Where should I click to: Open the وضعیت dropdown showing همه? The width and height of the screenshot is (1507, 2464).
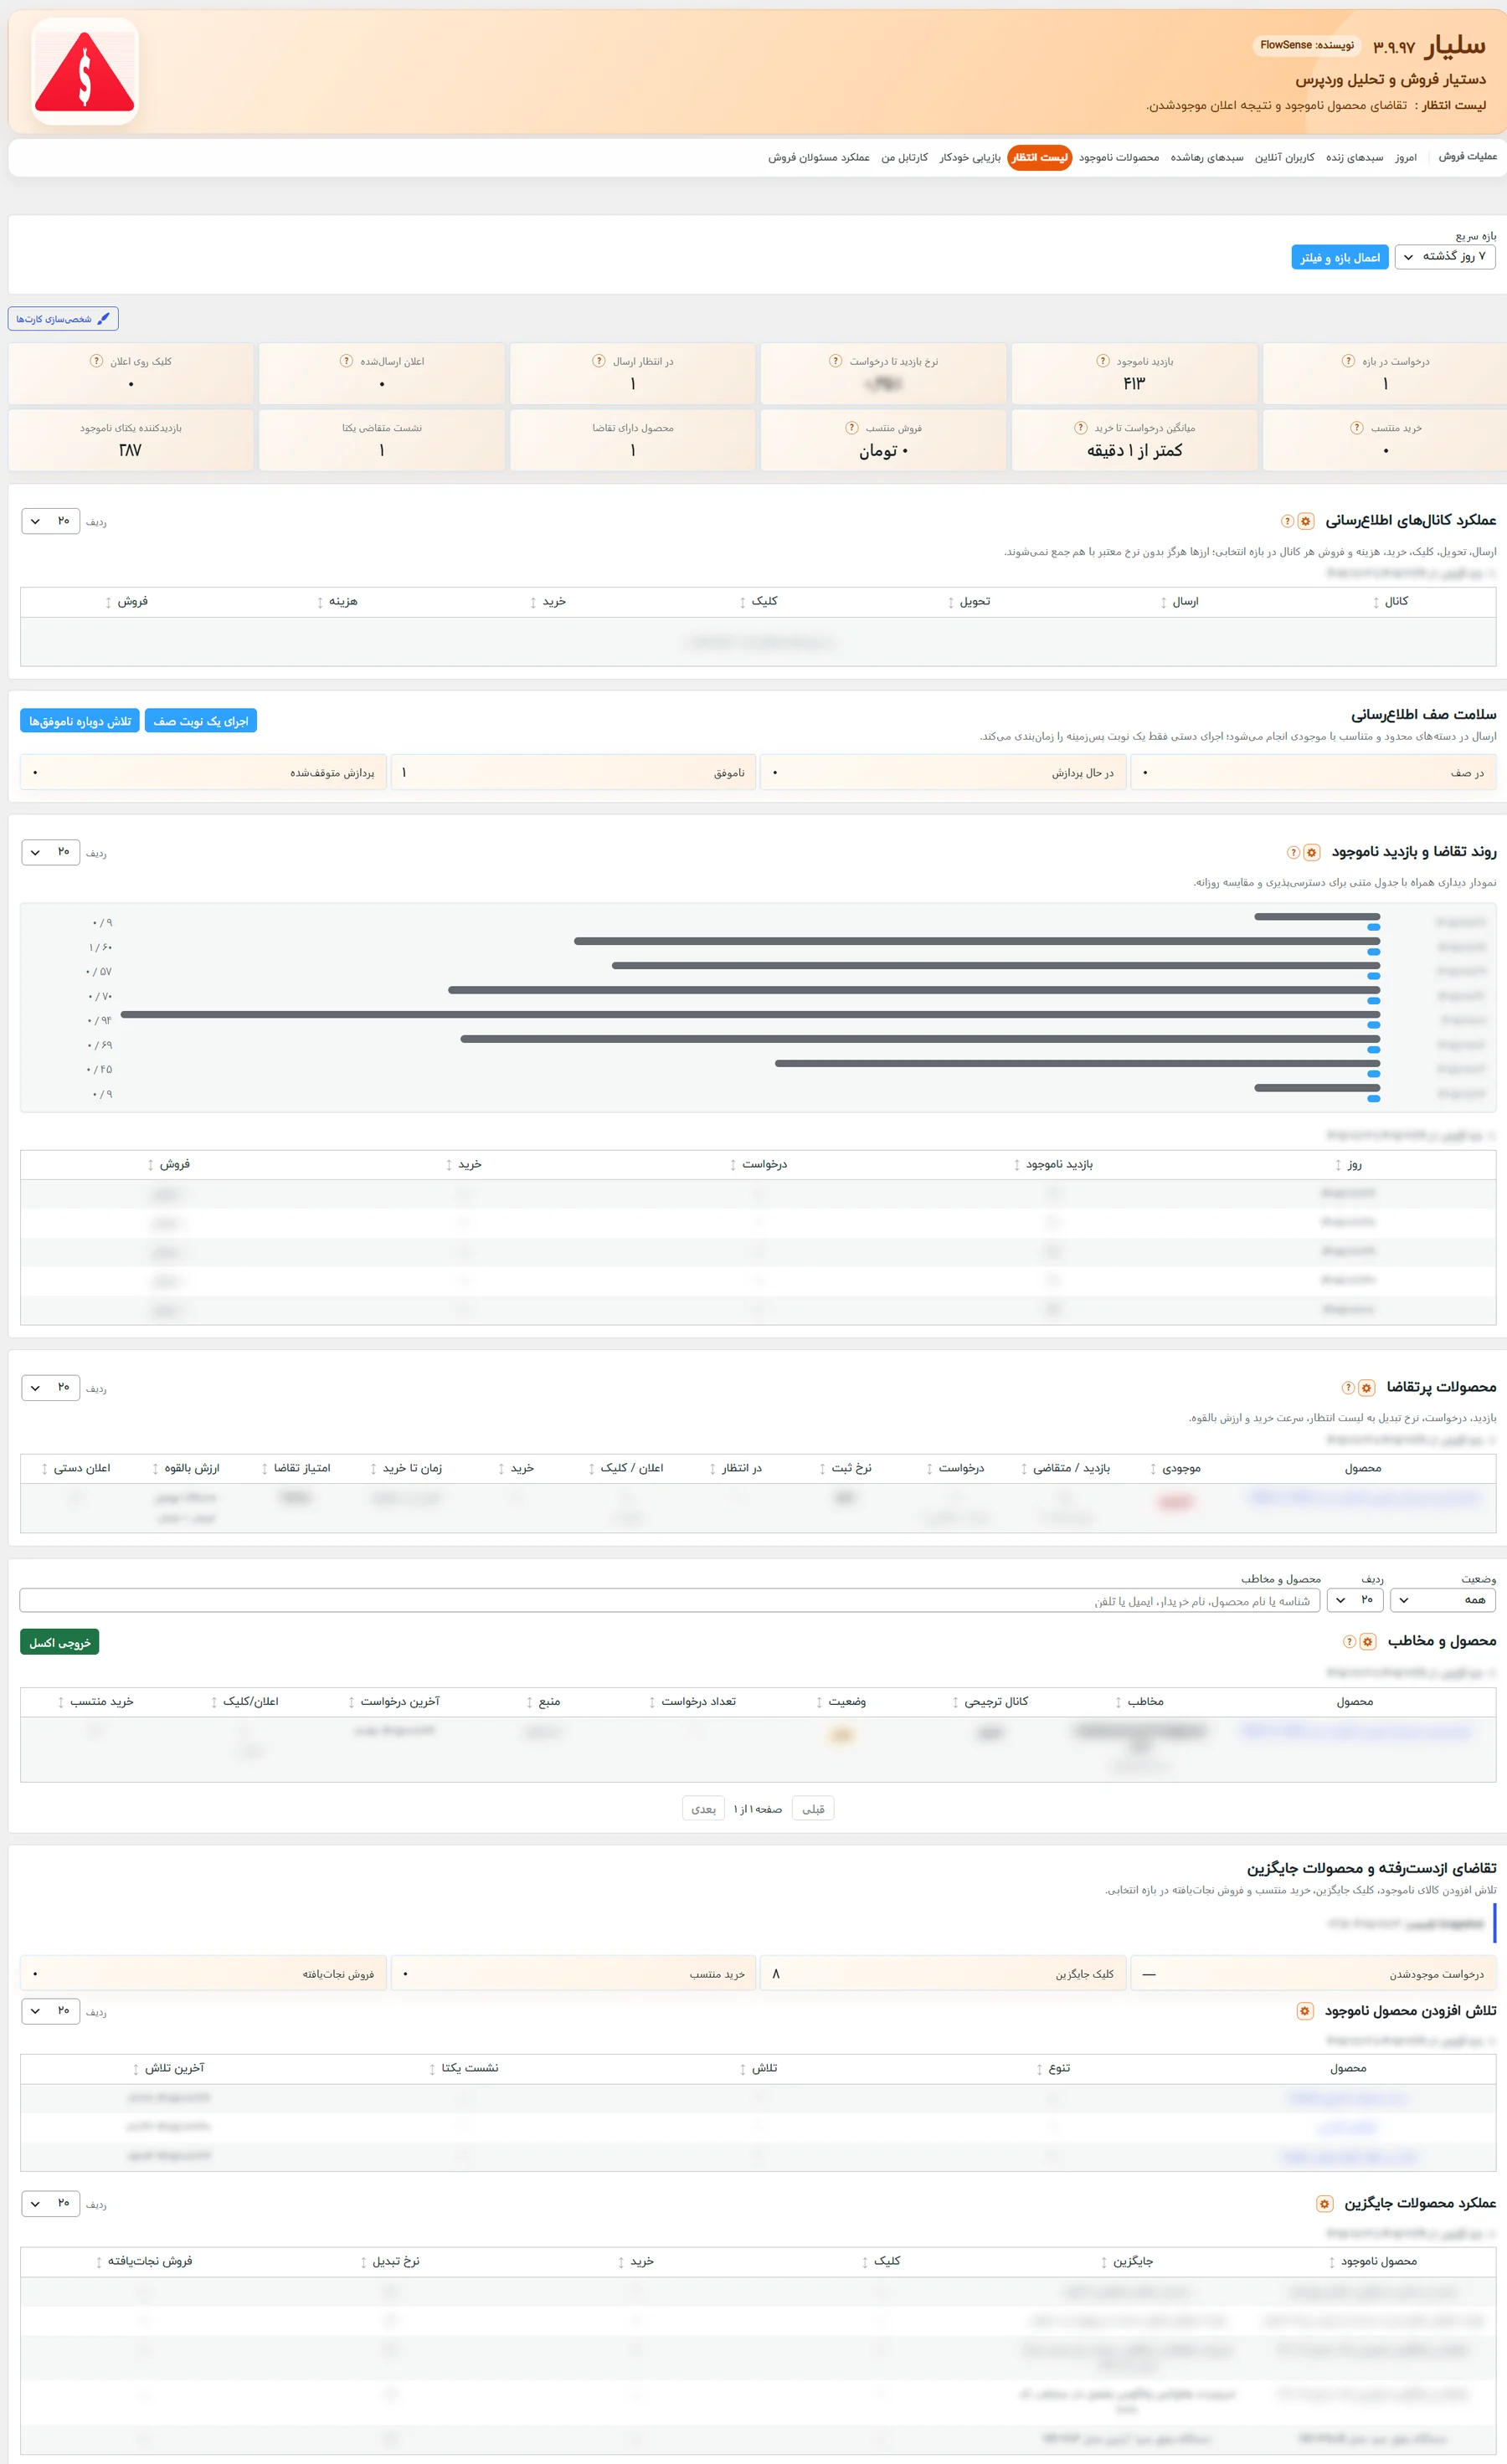(1443, 1600)
